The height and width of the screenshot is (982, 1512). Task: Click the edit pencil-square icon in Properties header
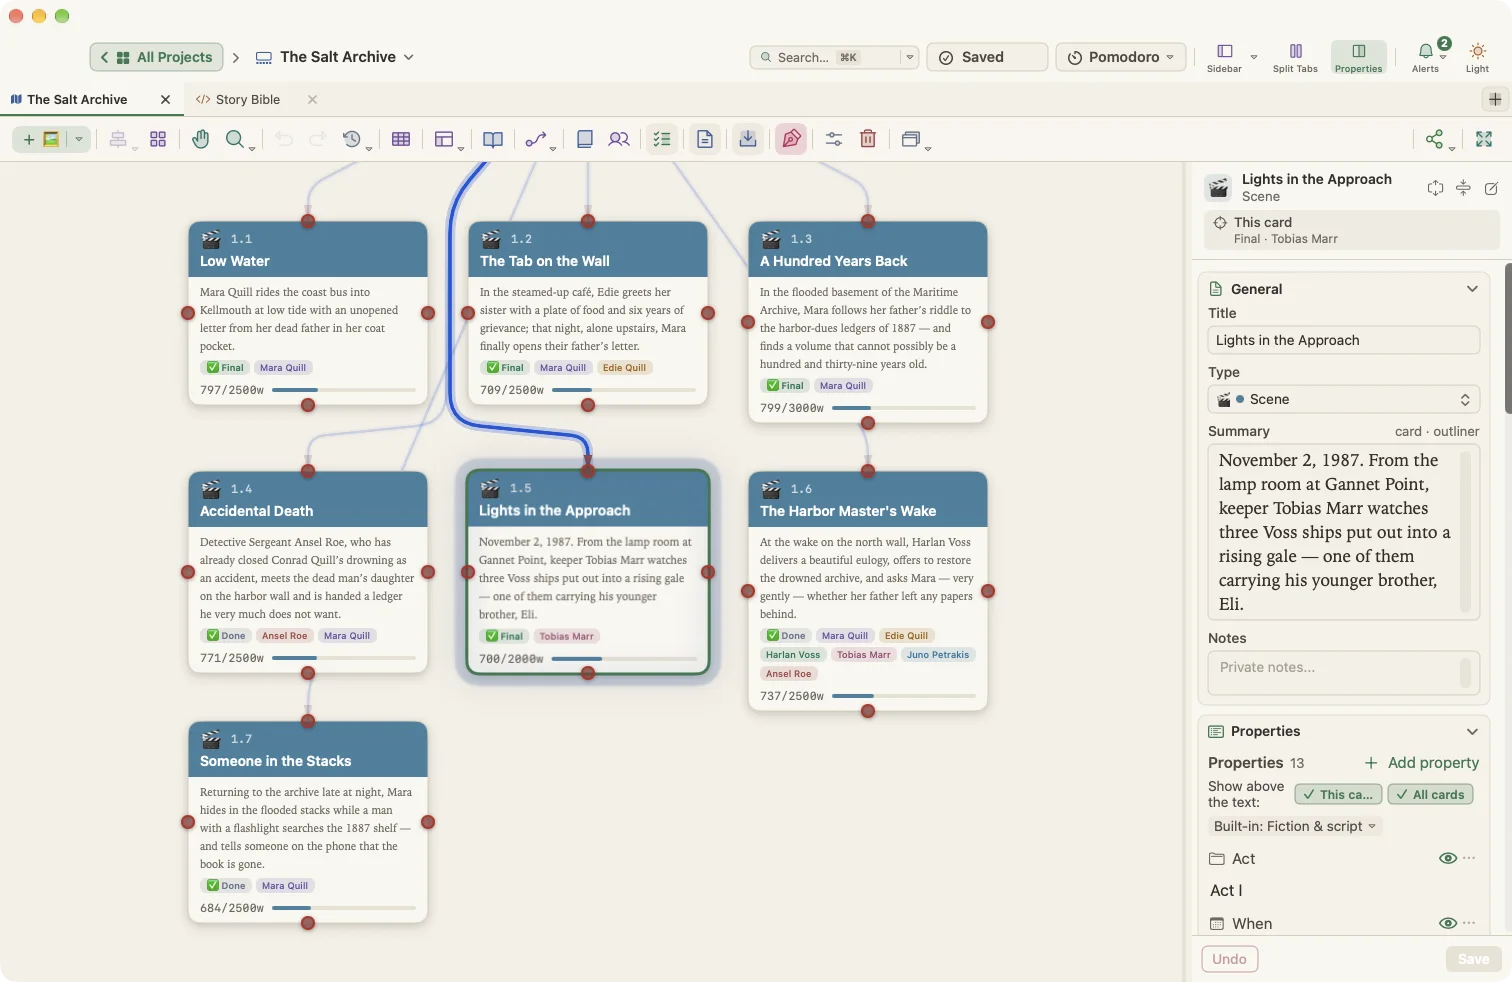click(x=1491, y=188)
